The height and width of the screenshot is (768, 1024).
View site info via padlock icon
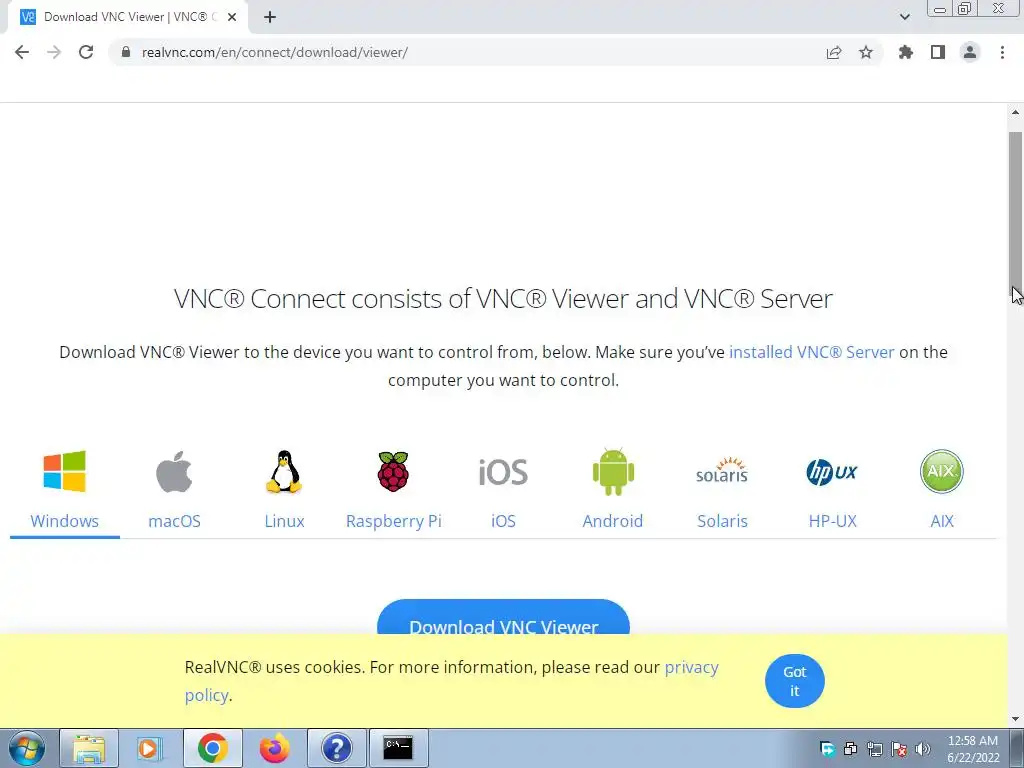tap(126, 52)
